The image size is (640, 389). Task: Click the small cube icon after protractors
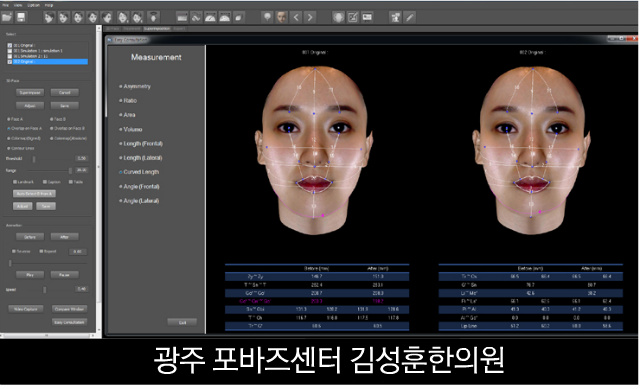pos(239,17)
